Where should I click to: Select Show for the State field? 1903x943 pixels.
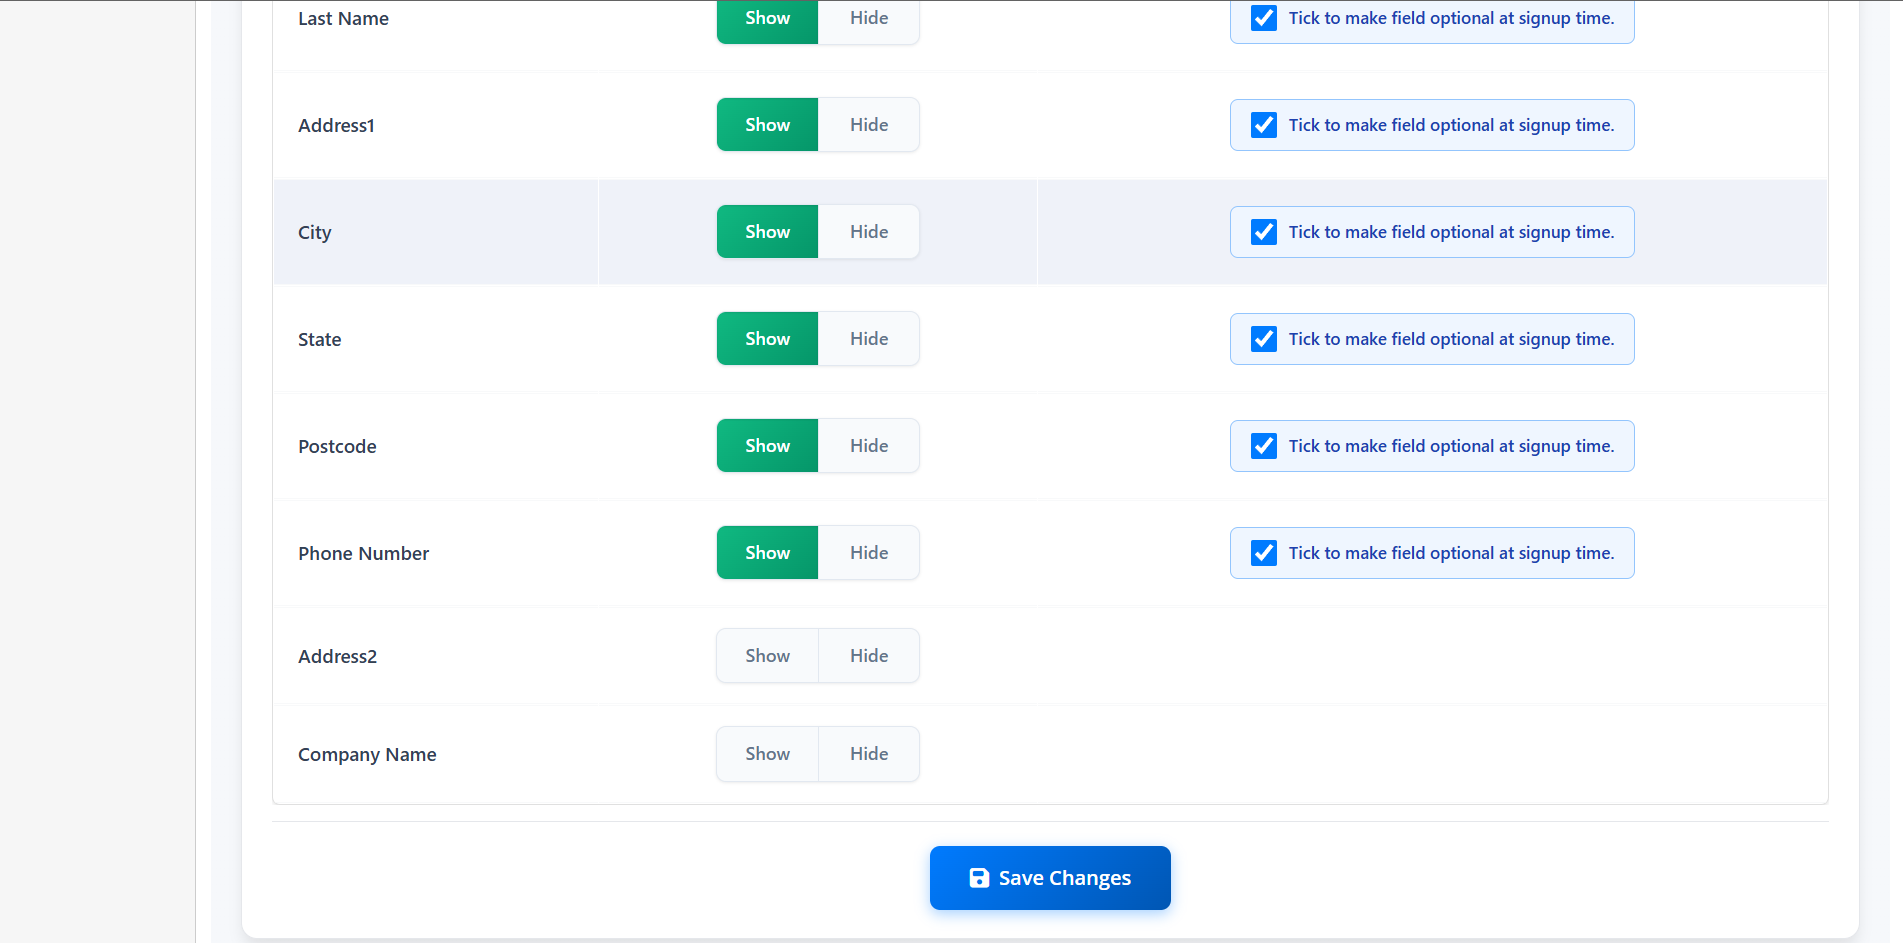tap(766, 338)
